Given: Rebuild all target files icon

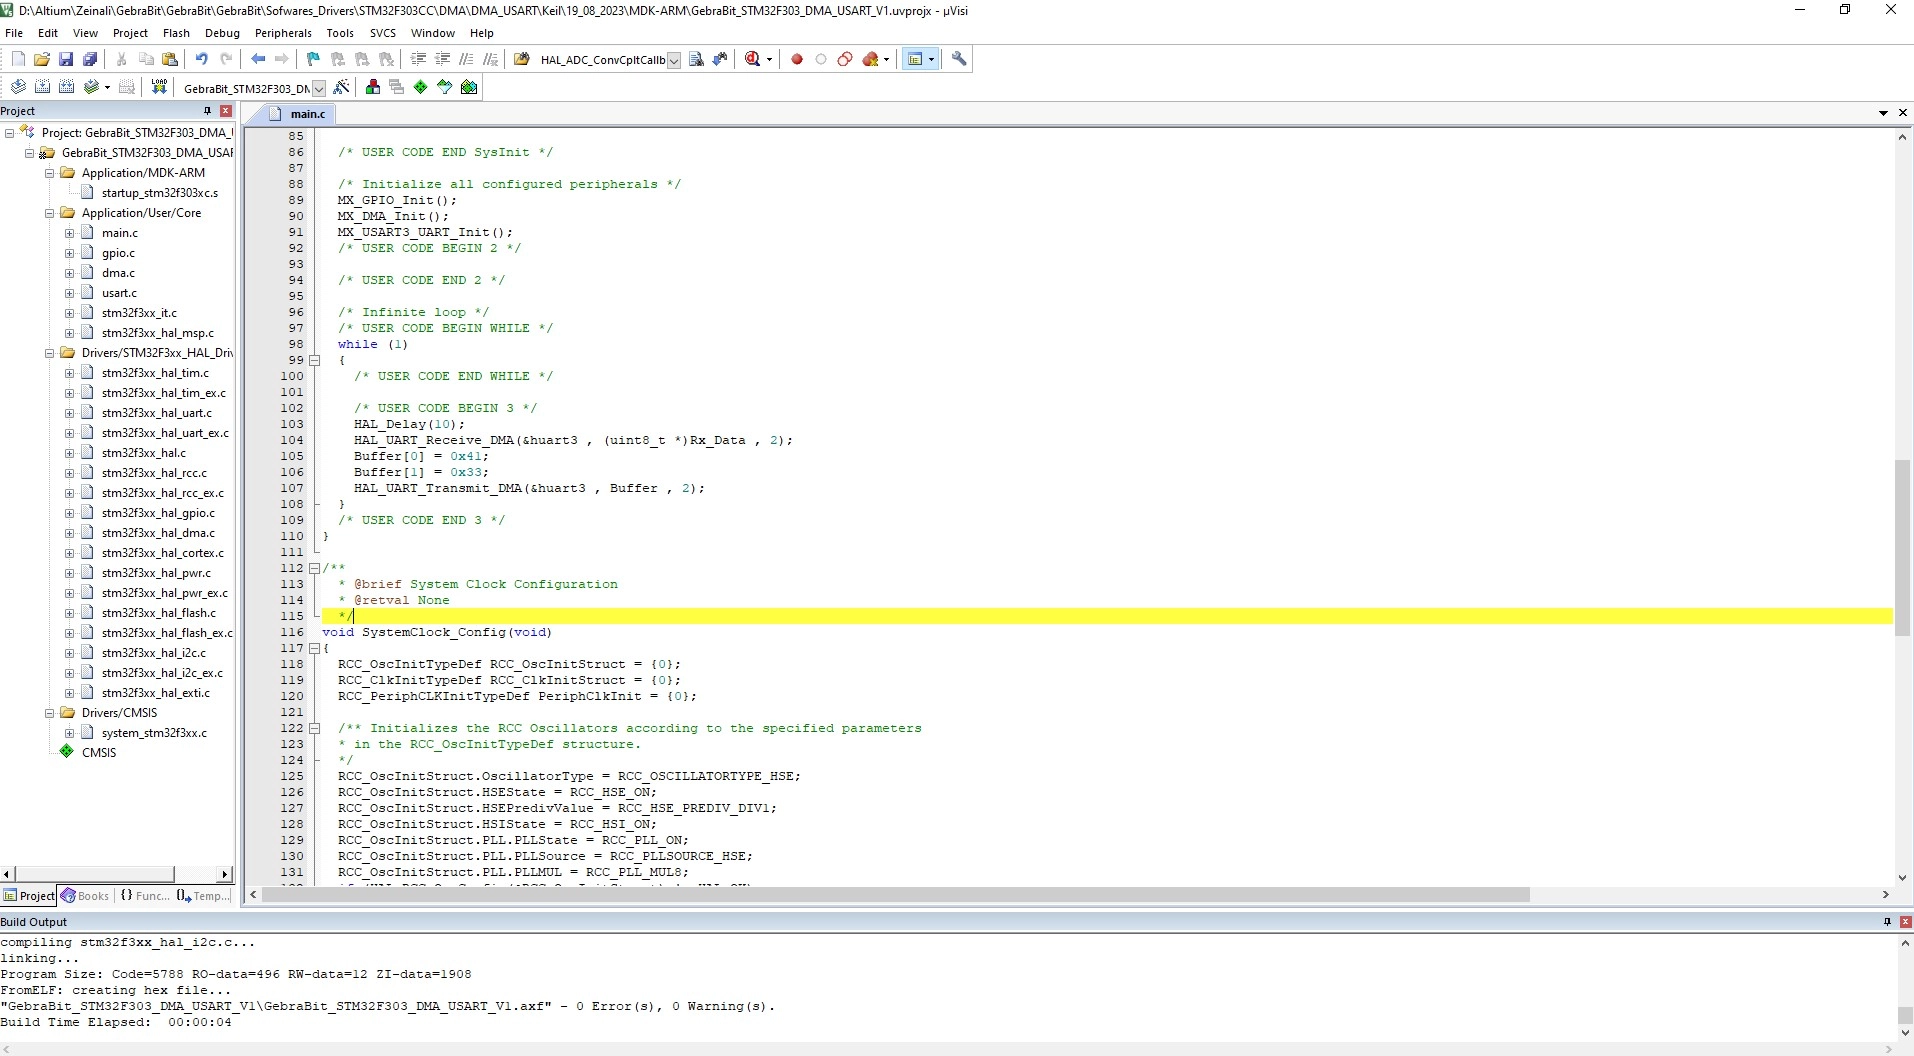Looking at the screenshot, I should 66,87.
